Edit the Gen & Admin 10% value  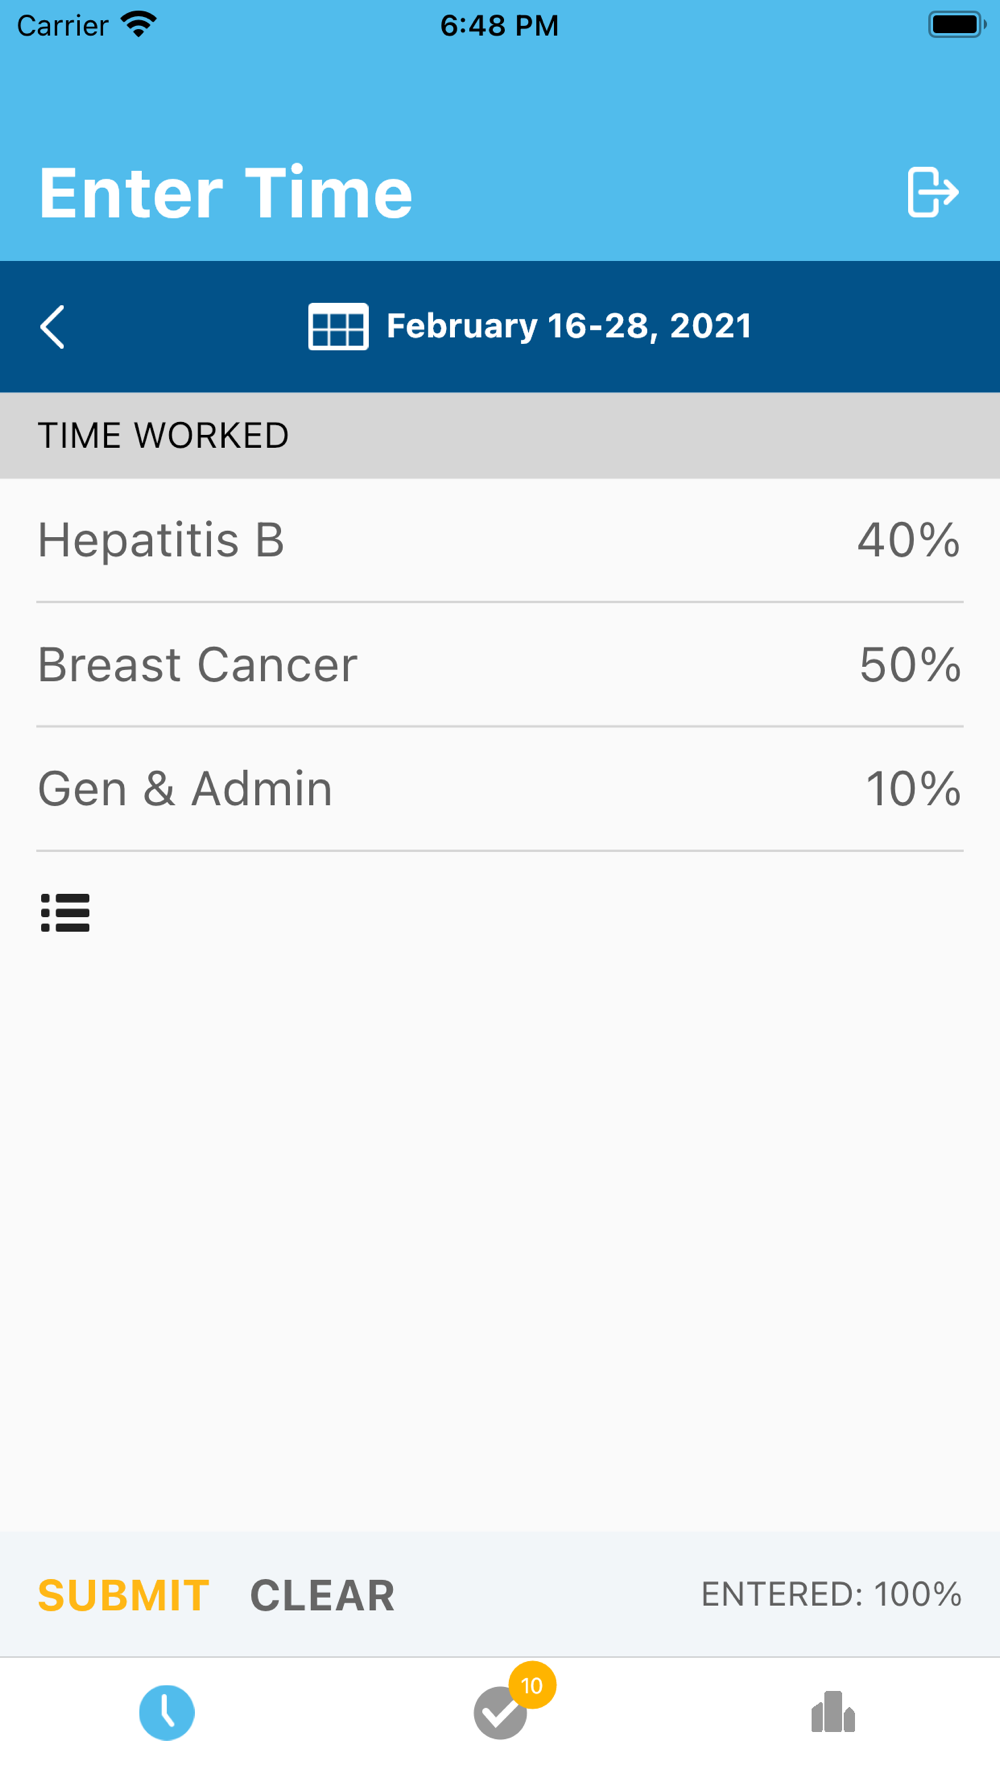[x=913, y=789]
